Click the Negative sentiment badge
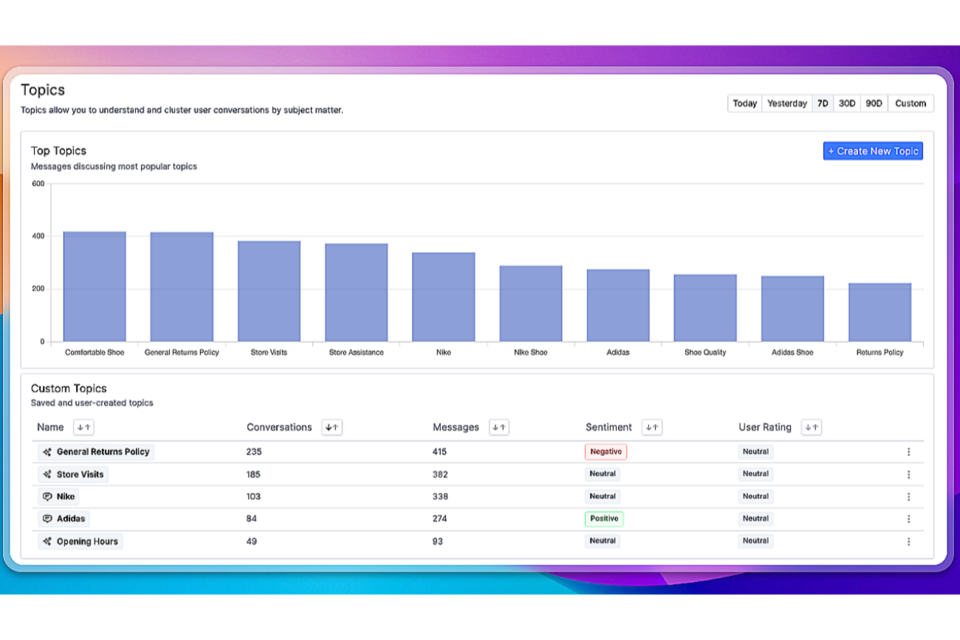 605,452
